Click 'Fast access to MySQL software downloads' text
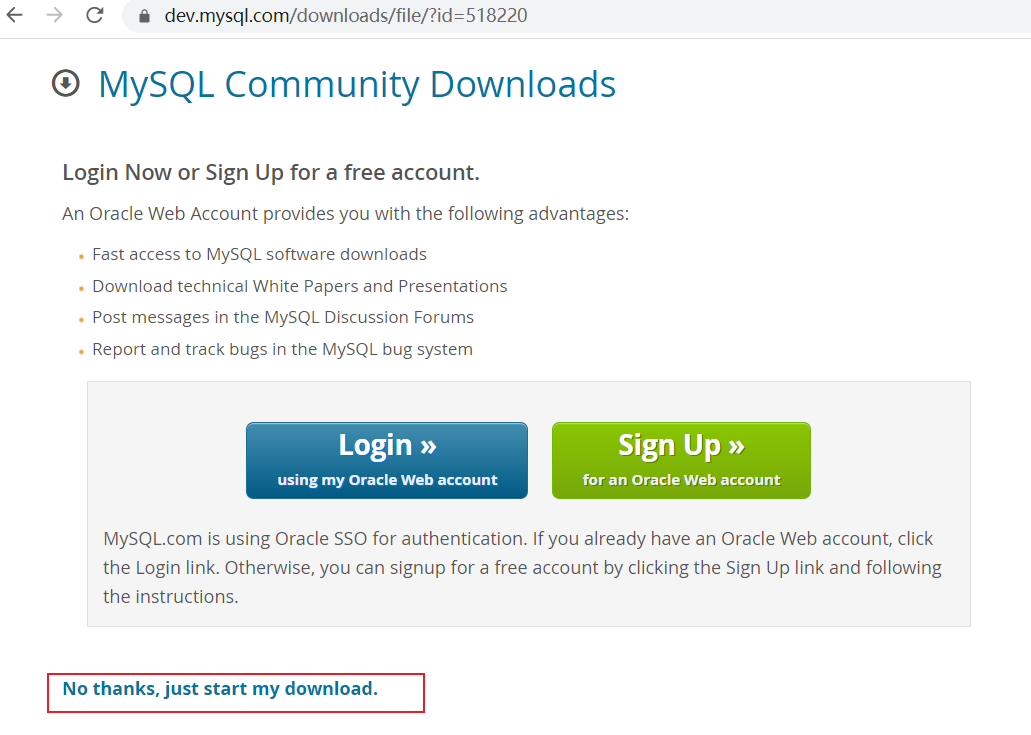 [259, 254]
